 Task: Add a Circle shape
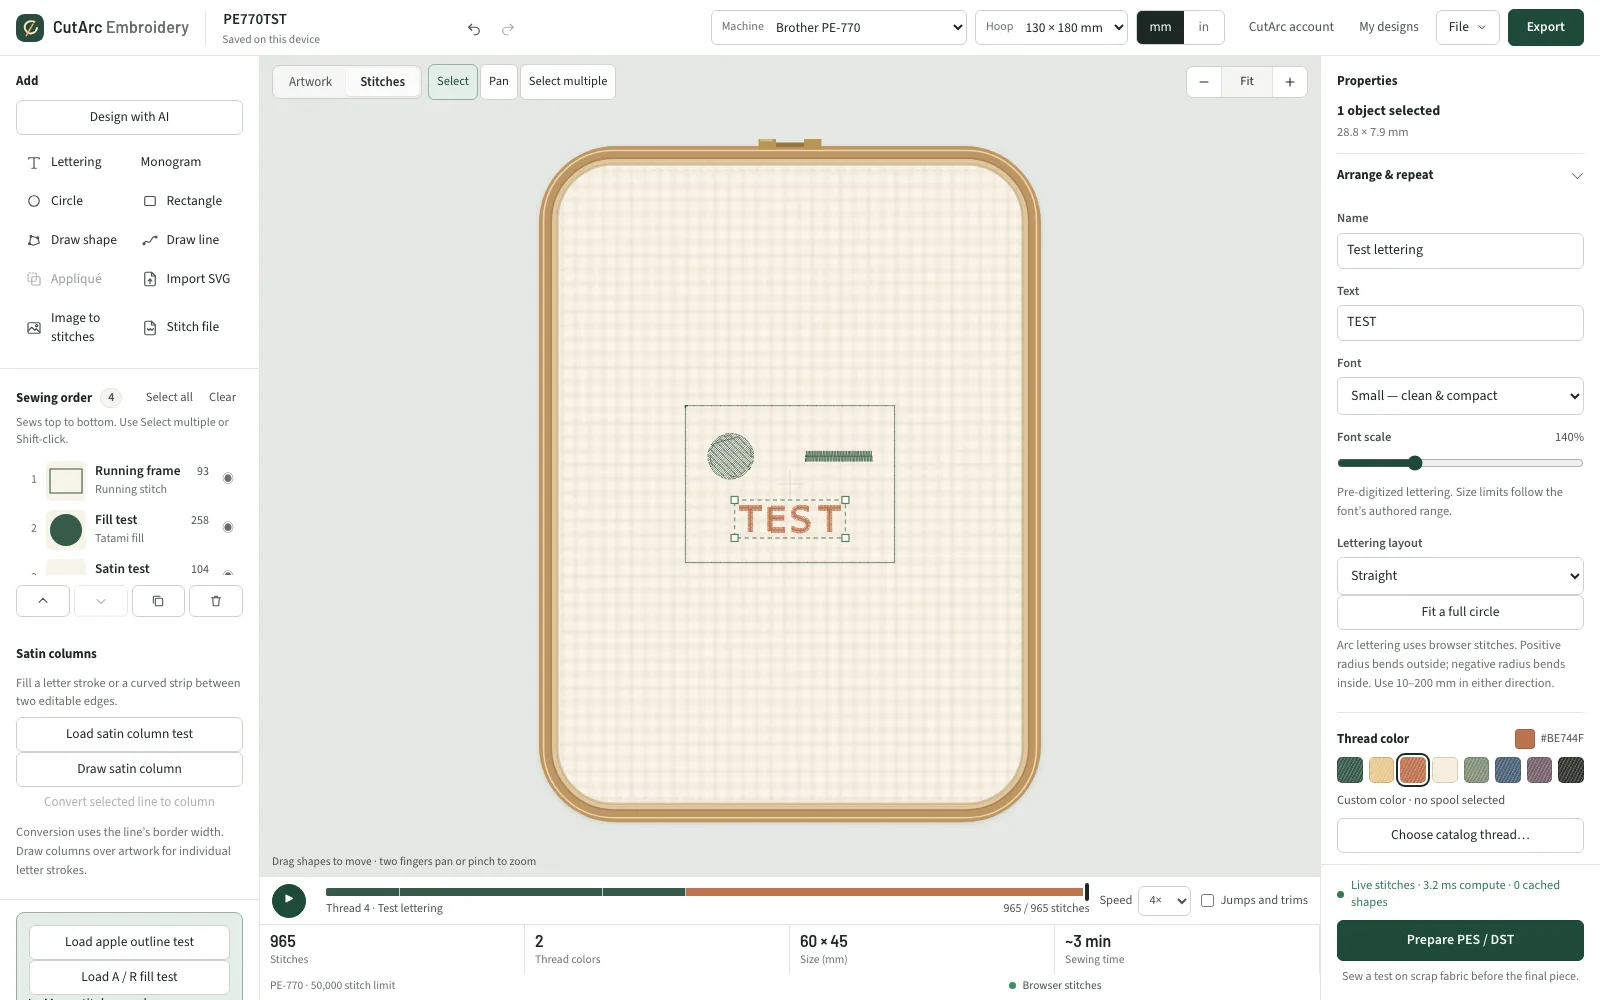click(x=56, y=201)
